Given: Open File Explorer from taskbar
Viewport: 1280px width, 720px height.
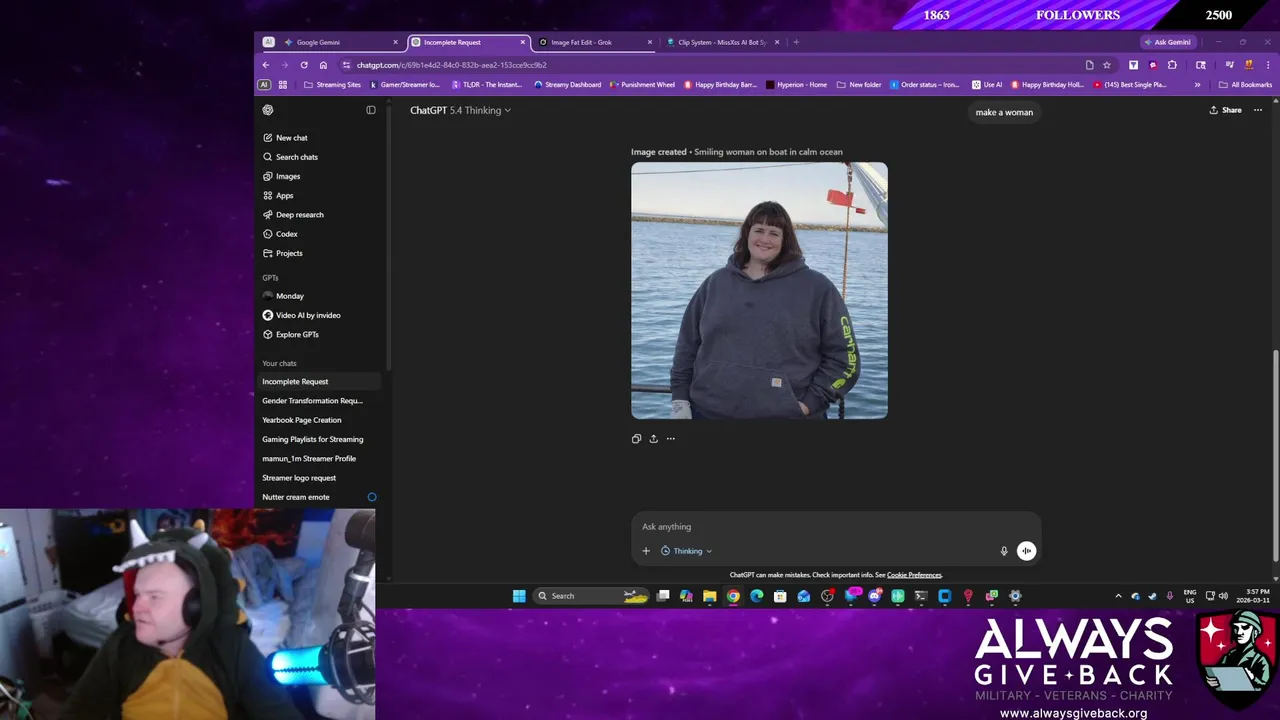Looking at the screenshot, I should (x=709, y=596).
